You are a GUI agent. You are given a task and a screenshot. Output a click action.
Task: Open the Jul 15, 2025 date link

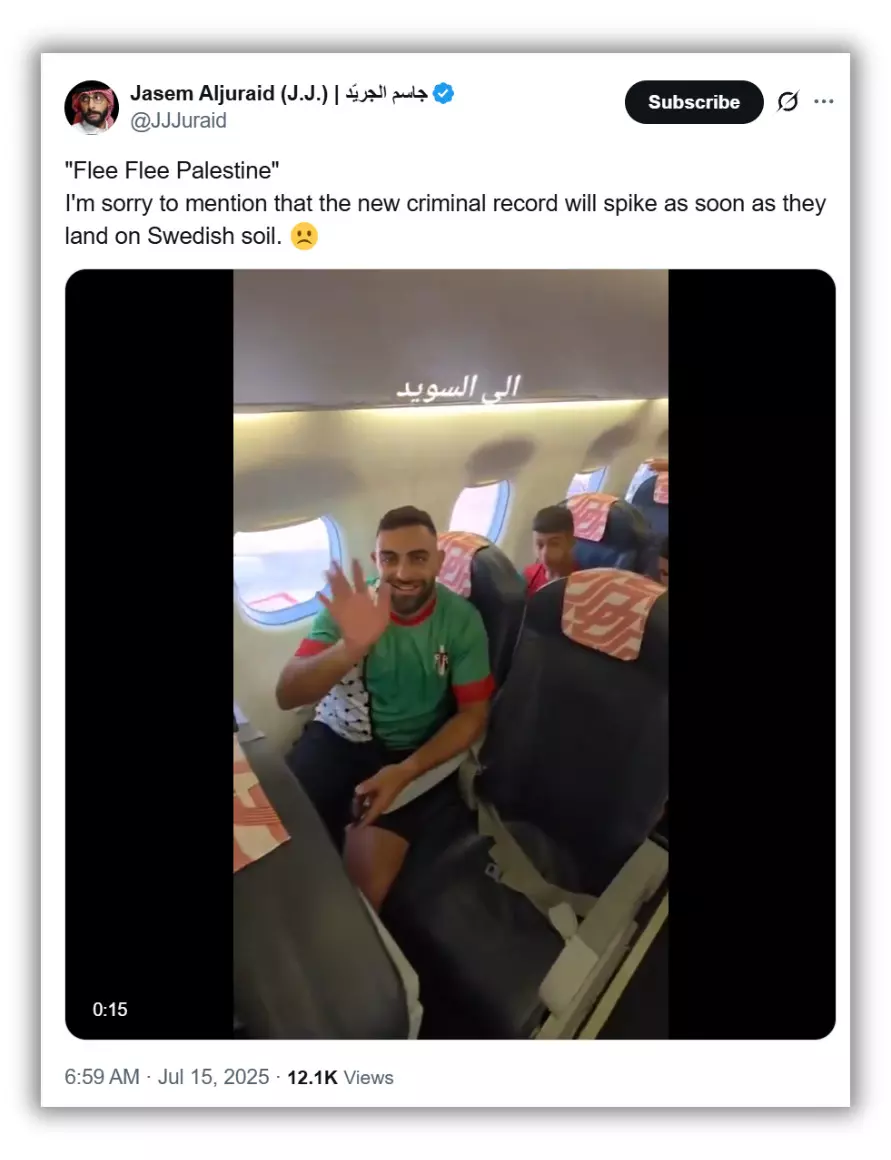[x=213, y=1076]
